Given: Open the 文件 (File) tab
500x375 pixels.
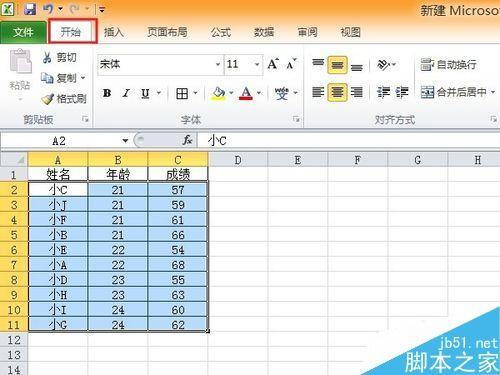Looking at the screenshot, I should click(23, 32).
